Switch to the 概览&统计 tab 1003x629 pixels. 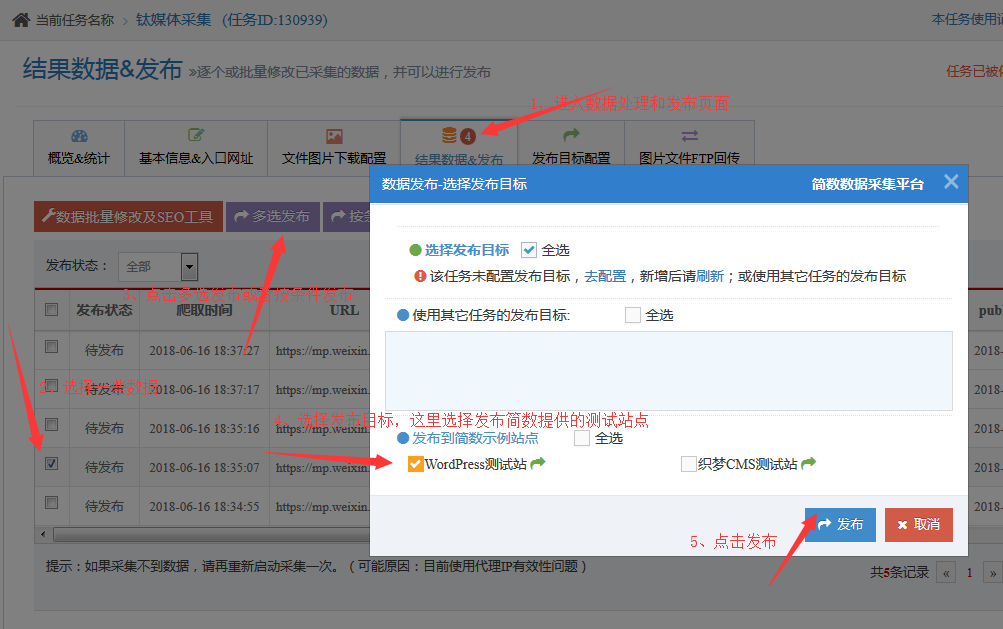point(79,148)
